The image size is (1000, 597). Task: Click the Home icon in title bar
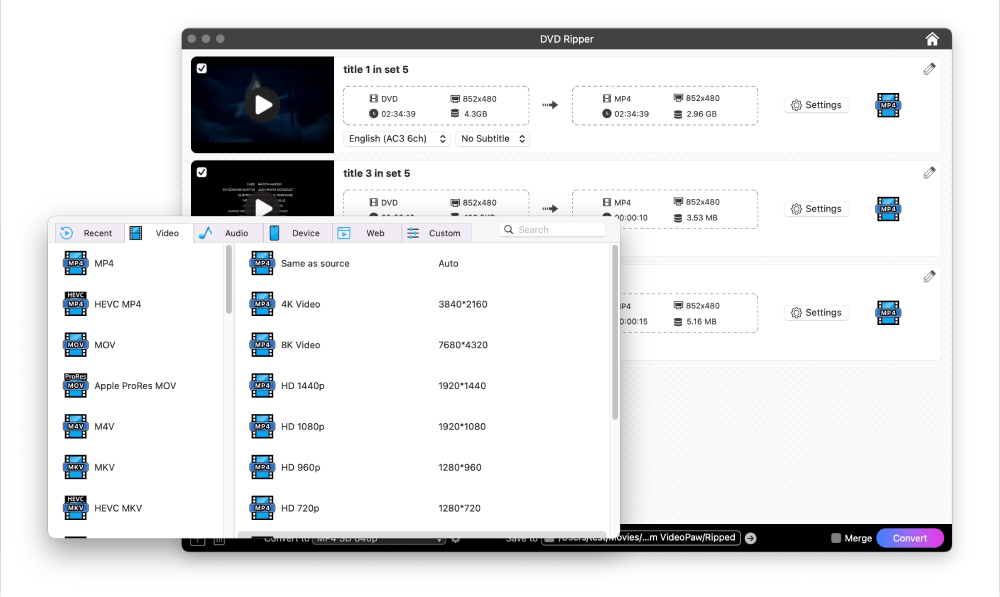click(x=932, y=39)
